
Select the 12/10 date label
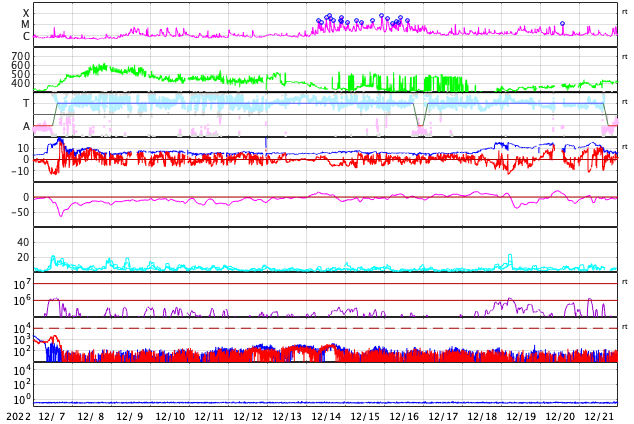click(169, 417)
